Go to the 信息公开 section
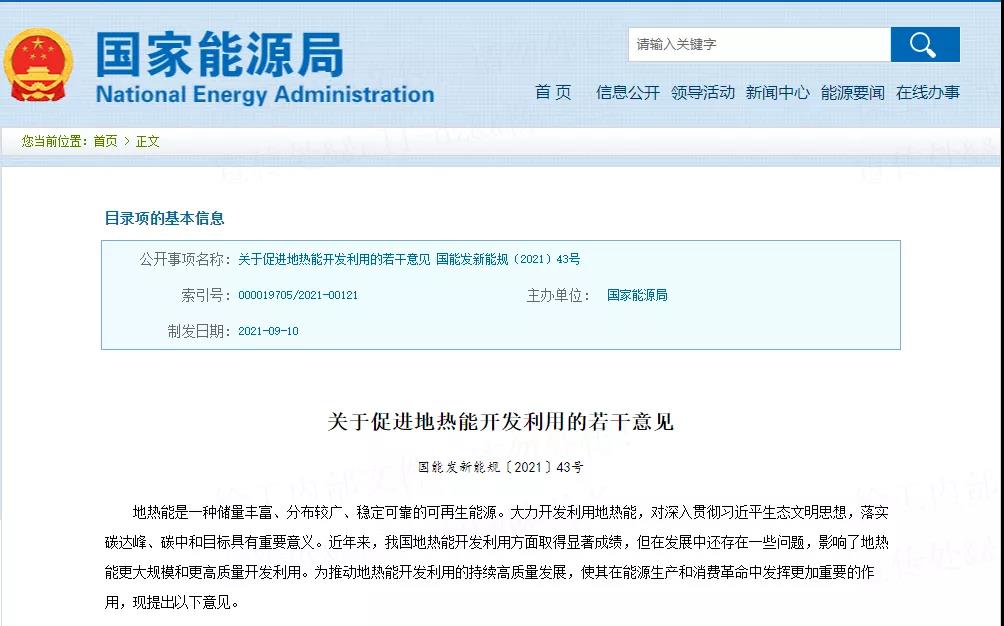 628,92
